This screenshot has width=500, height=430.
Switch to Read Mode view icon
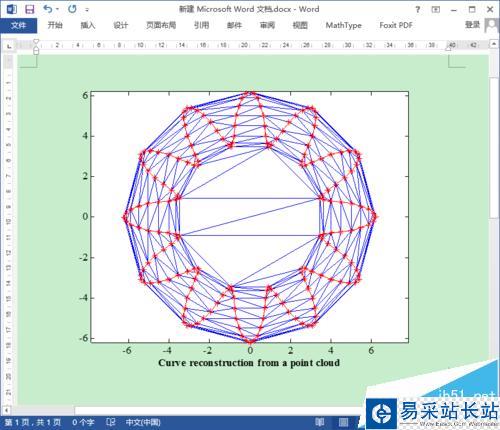[x=320, y=422]
